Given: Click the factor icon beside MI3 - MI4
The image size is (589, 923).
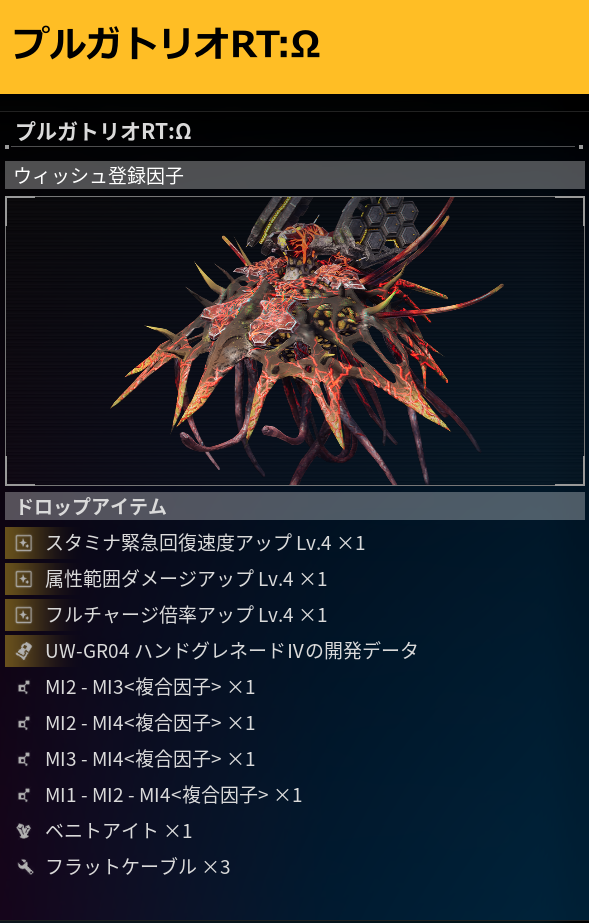Looking at the screenshot, I should point(24,759).
